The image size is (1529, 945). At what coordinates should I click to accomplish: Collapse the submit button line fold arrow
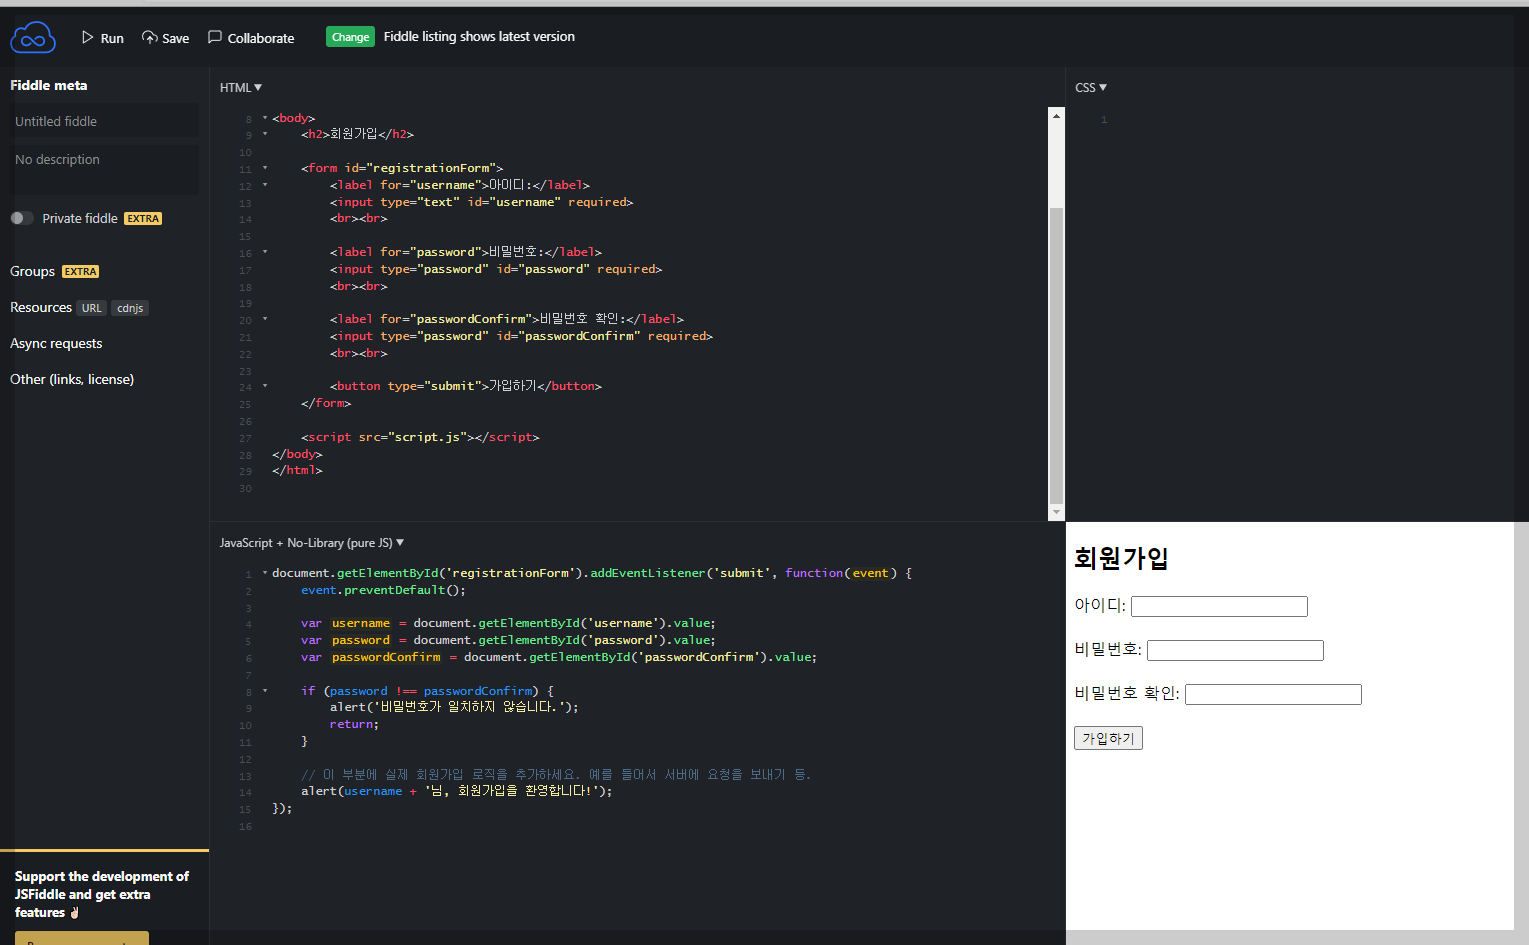pos(265,386)
